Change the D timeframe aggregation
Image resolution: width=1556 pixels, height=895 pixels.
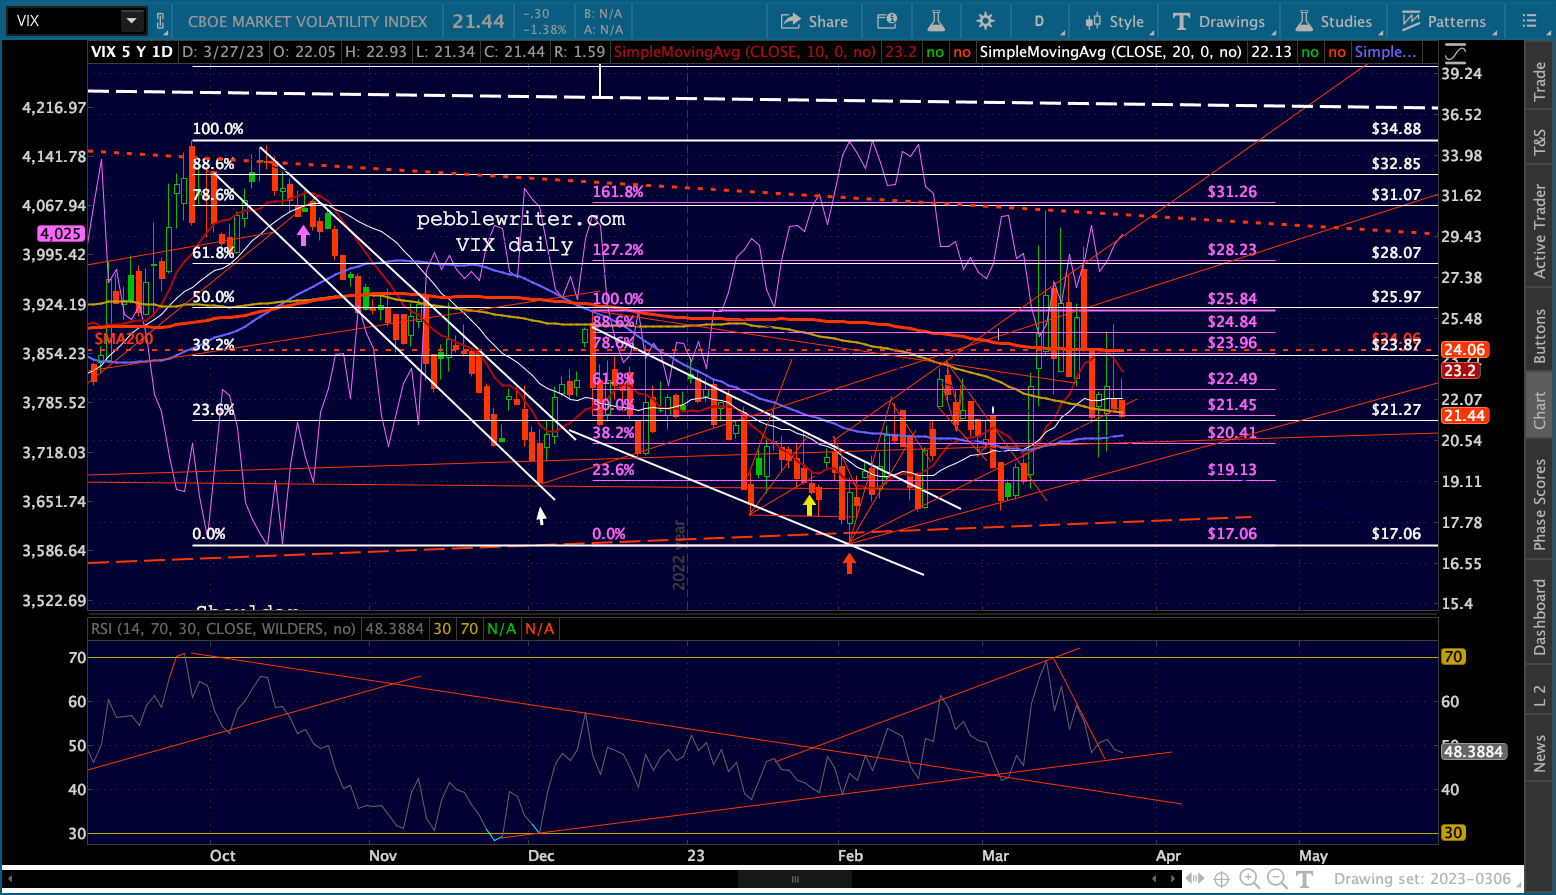[1039, 21]
